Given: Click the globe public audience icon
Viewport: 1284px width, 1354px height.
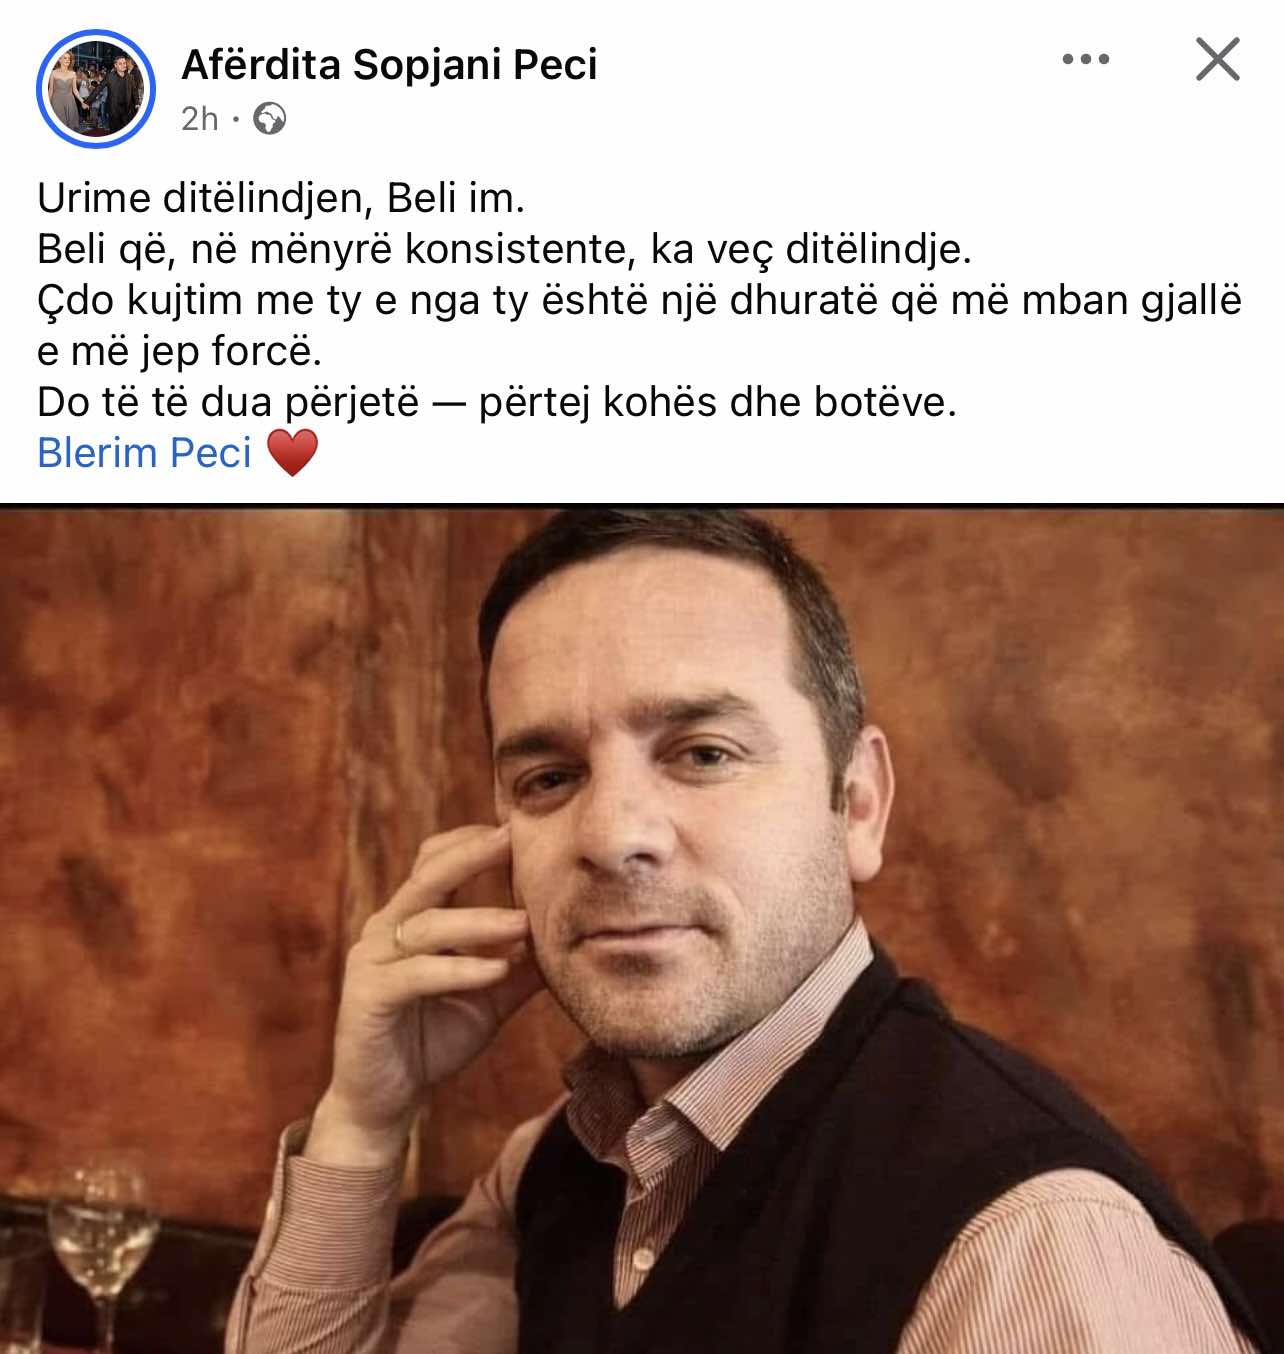Looking at the screenshot, I should point(269,119).
